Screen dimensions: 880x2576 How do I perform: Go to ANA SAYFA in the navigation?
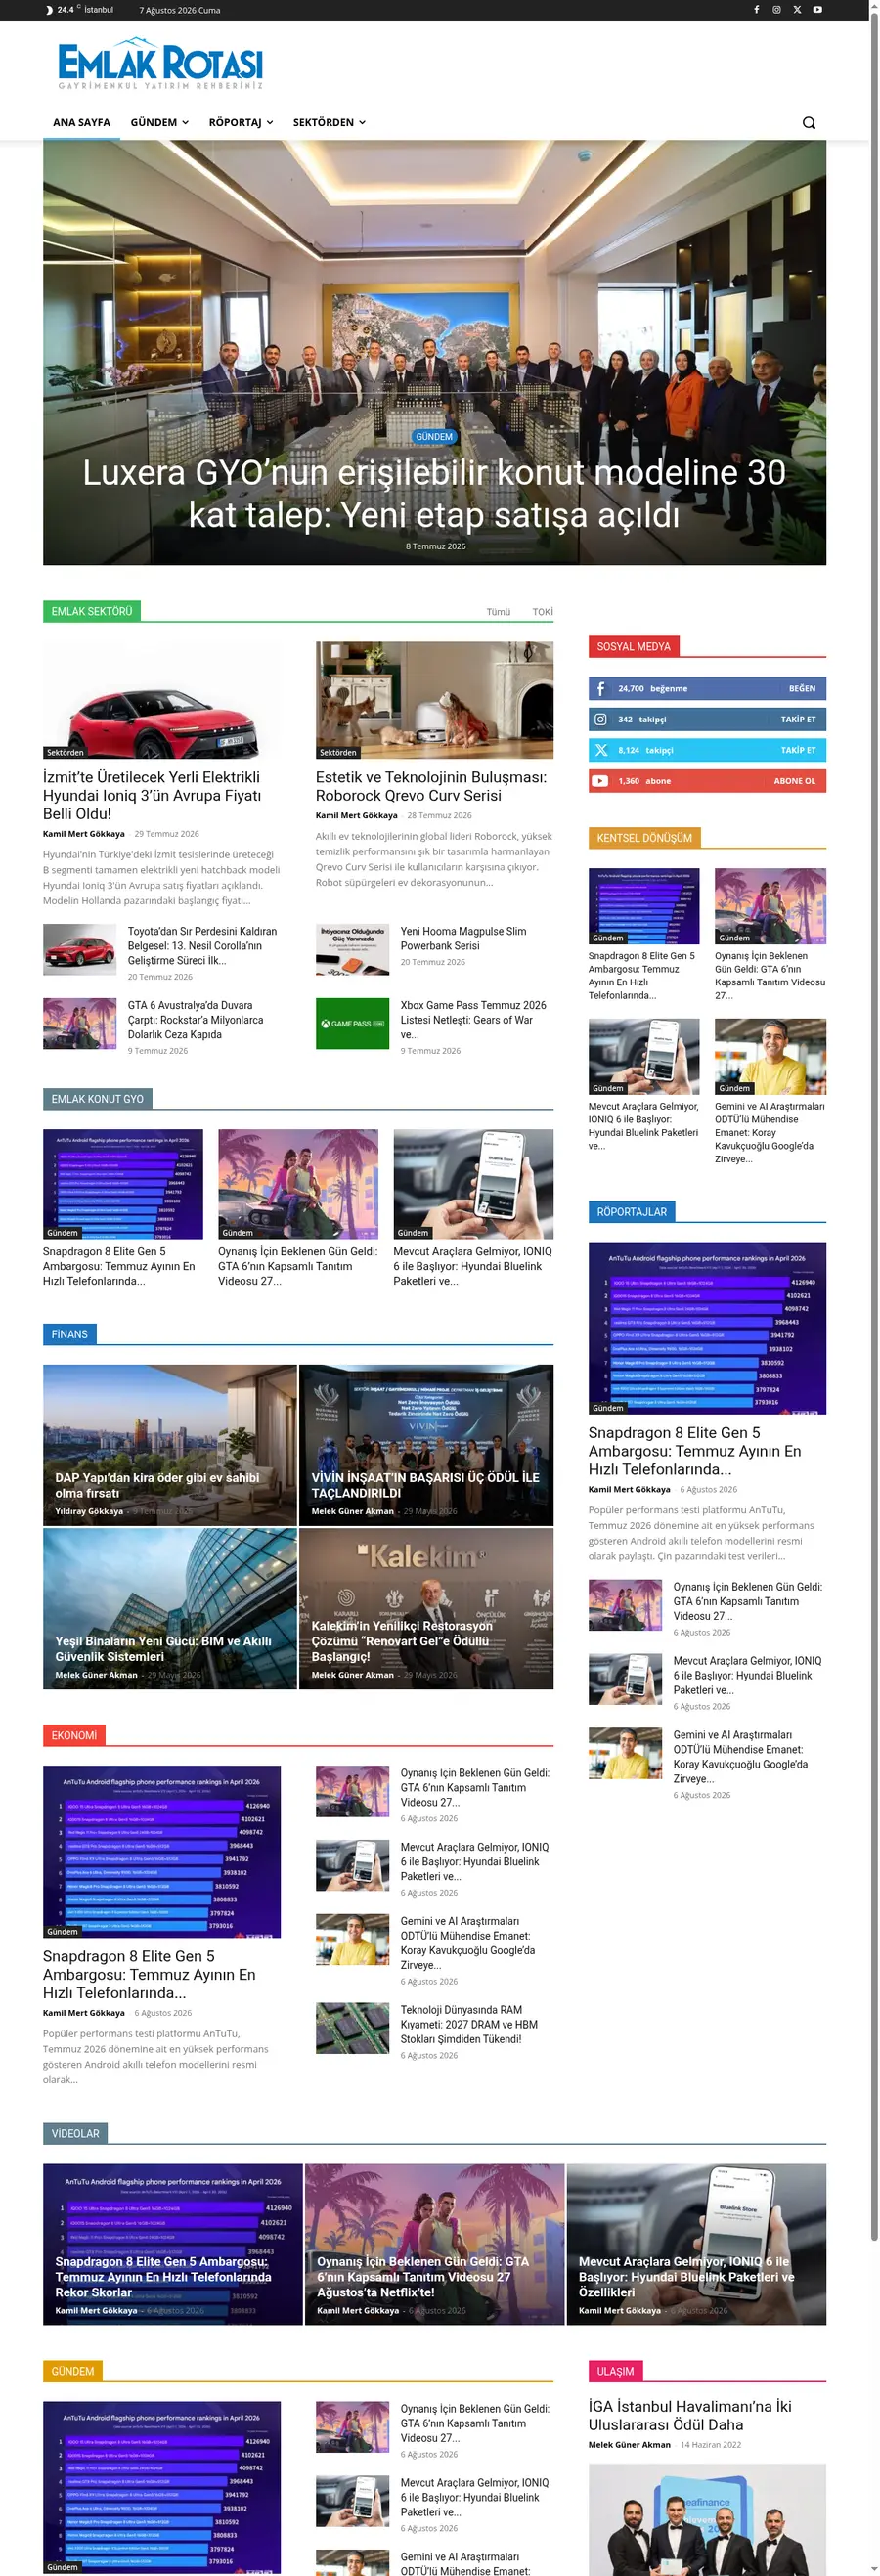(81, 123)
